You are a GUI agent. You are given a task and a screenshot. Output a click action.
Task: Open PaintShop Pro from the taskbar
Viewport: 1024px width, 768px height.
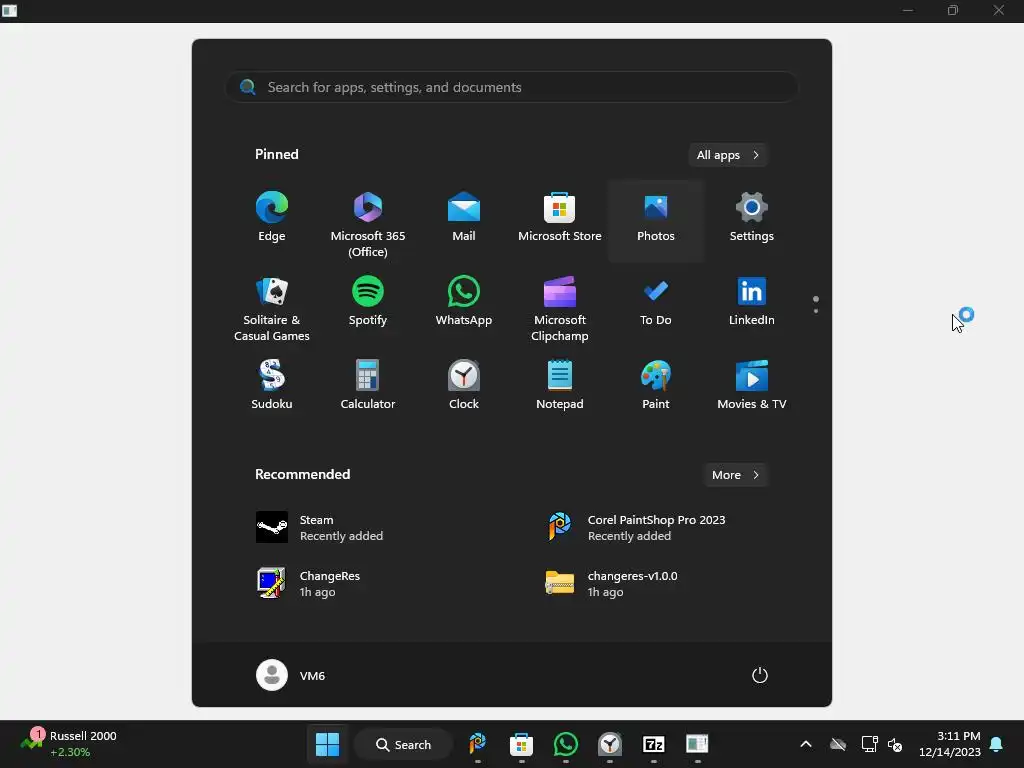tap(478, 744)
